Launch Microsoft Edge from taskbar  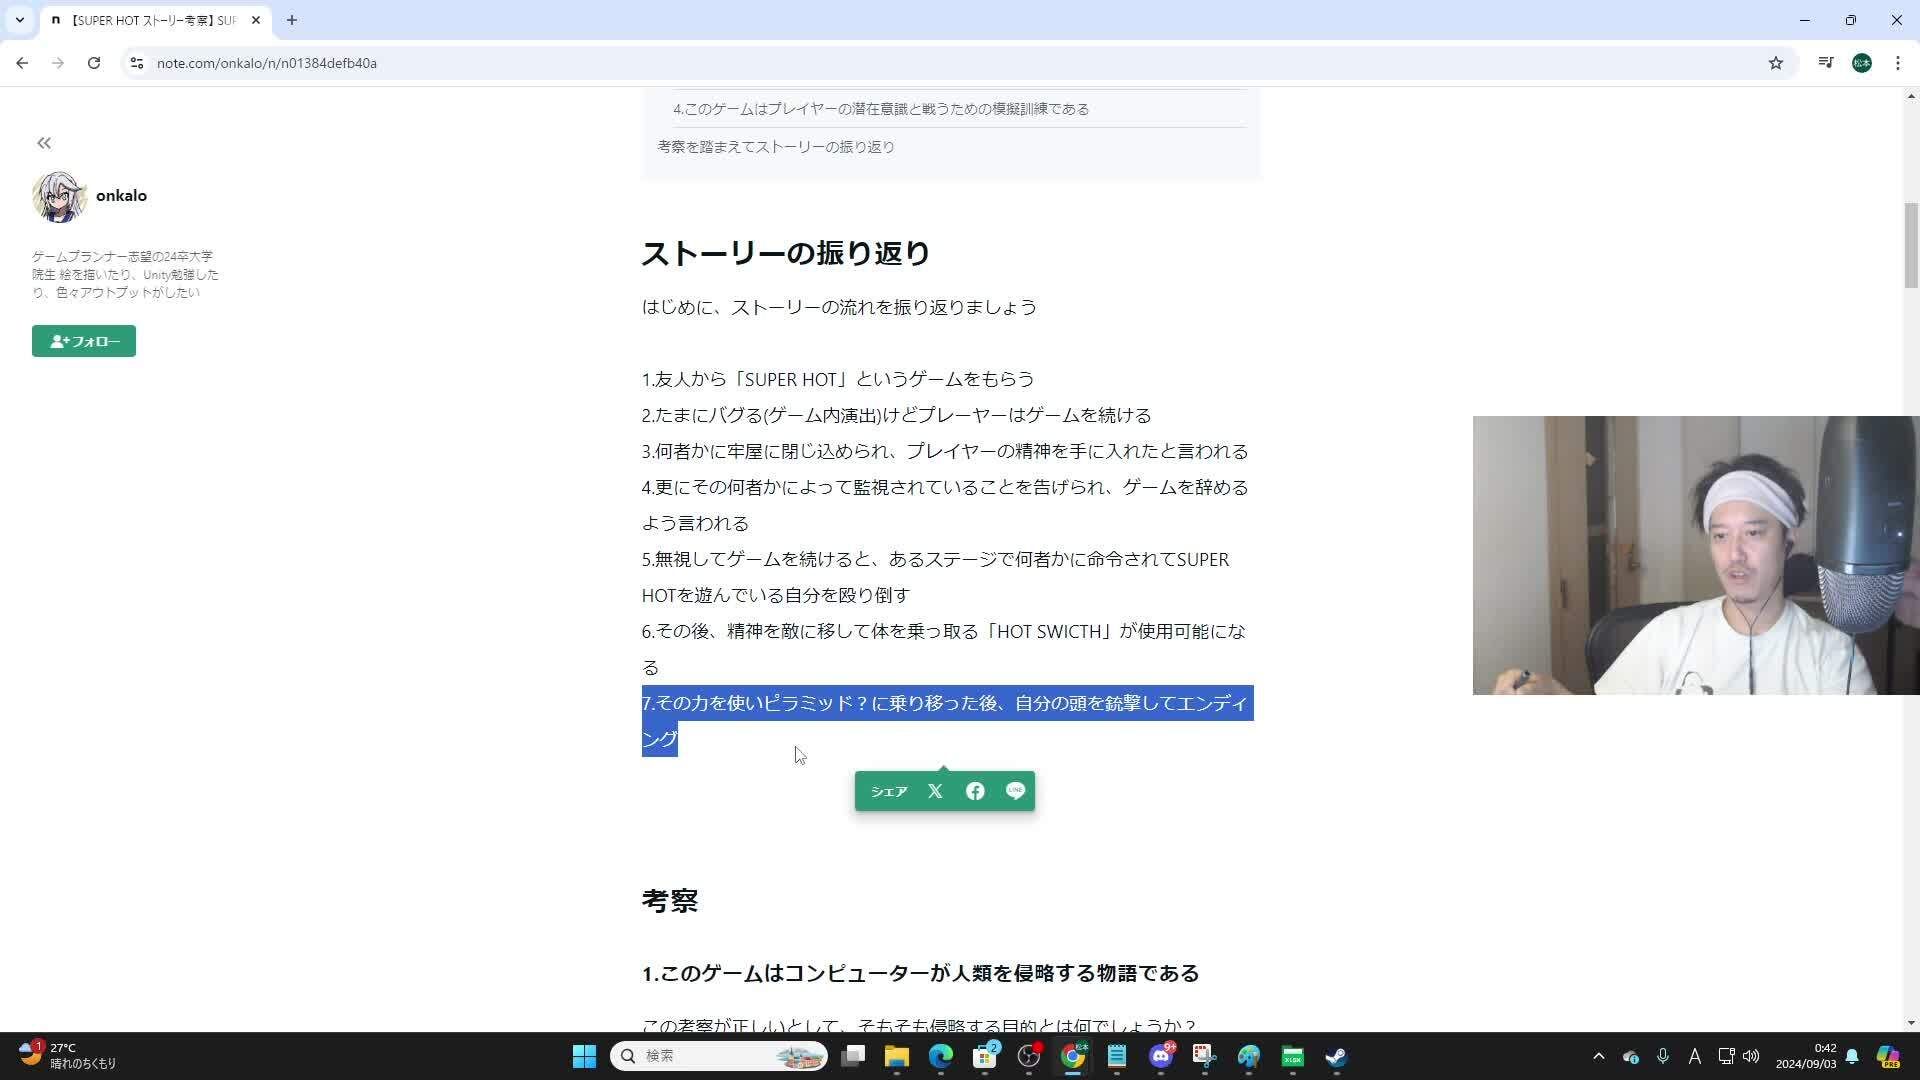pyautogui.click(x=941, y=1056)
